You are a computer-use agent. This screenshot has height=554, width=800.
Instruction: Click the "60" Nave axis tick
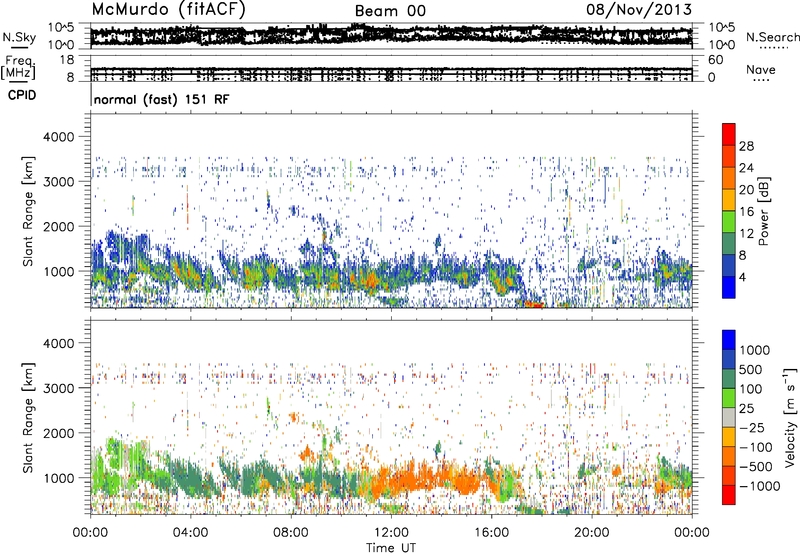pyautogui.click(x=716, y=60)
